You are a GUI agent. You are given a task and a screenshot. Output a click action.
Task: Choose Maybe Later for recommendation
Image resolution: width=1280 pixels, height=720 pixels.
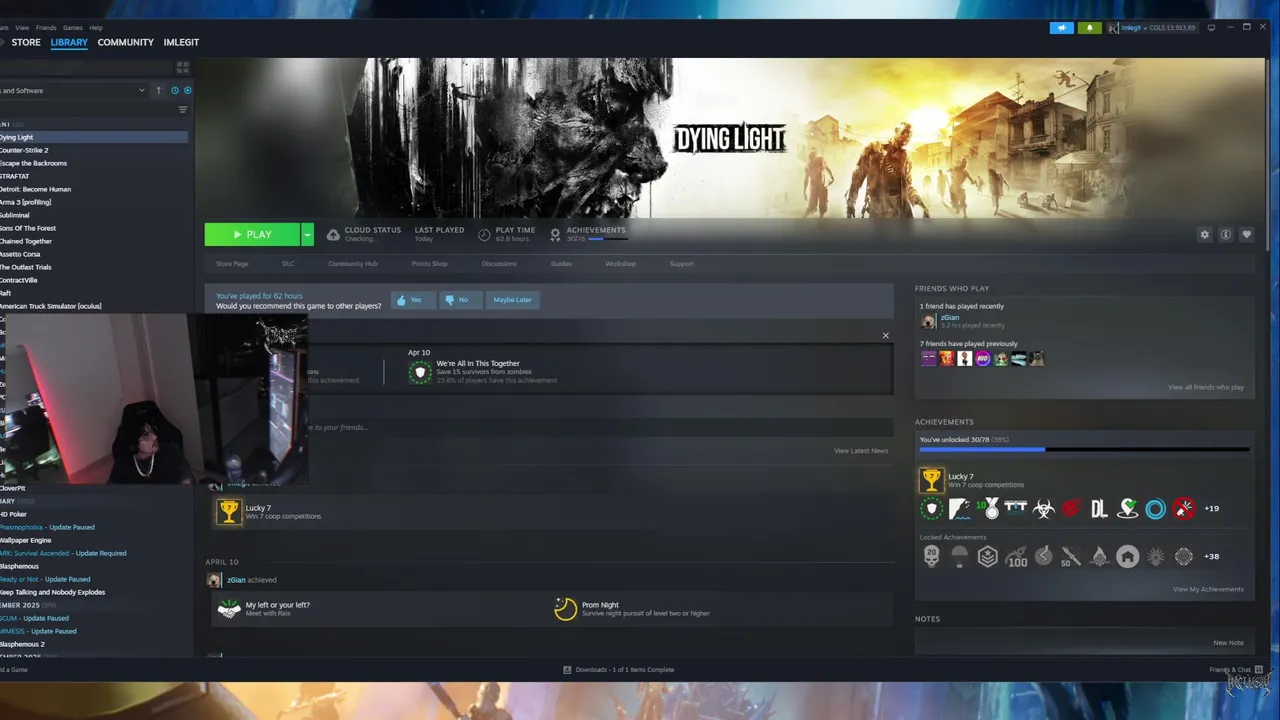pos(512,300)
